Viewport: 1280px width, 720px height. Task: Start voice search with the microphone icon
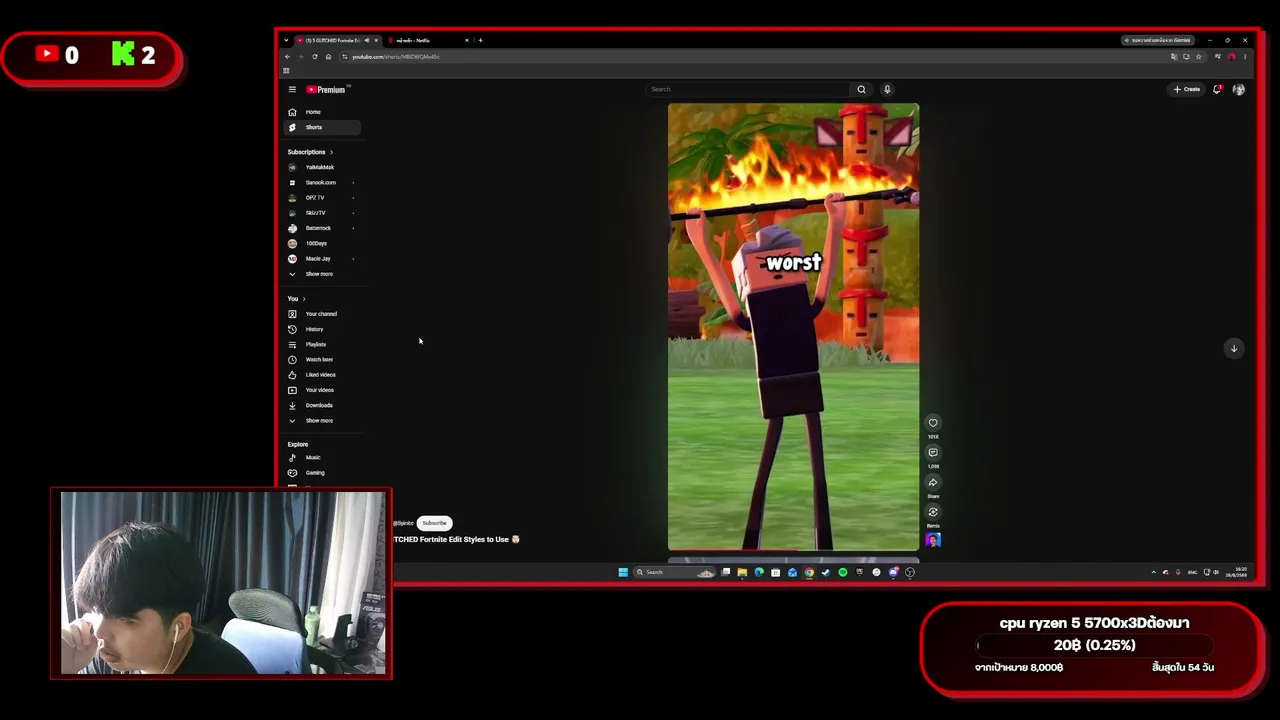click(x=887, y=89)
